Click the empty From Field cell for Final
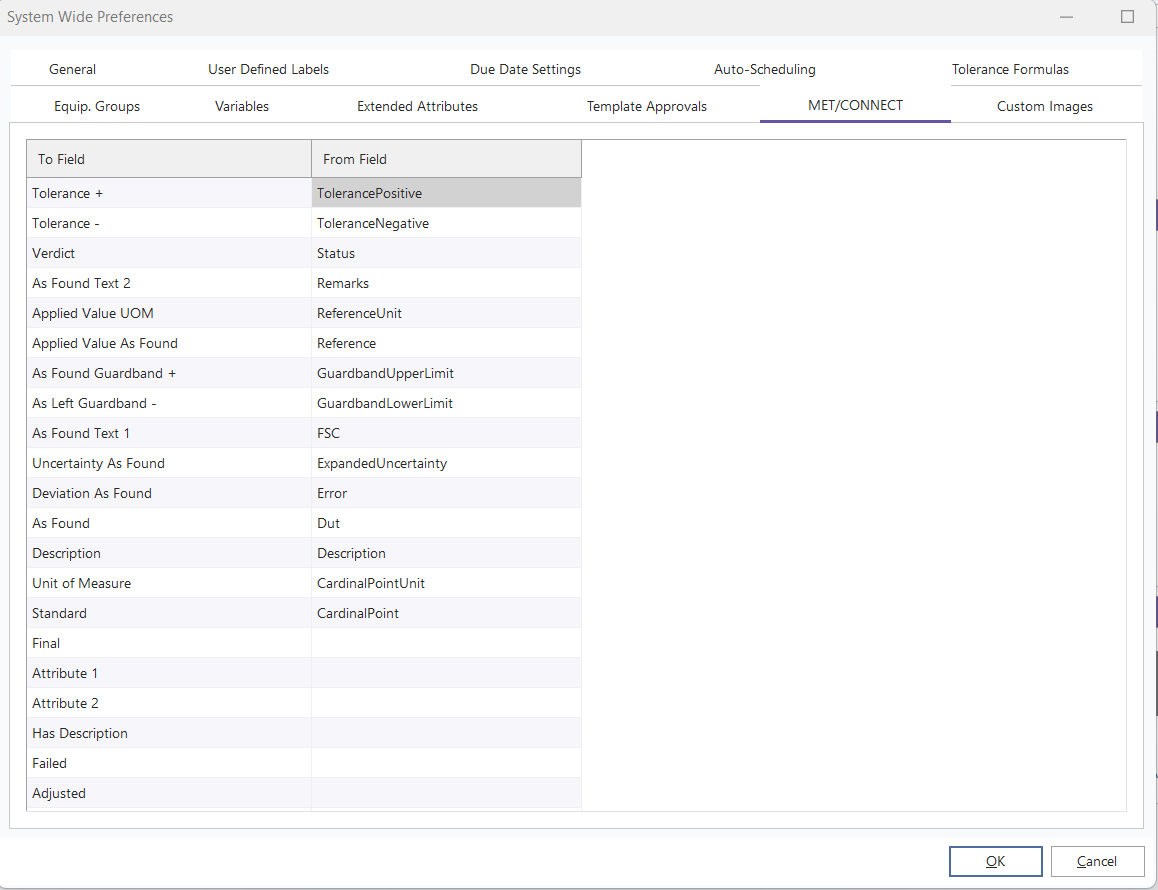The width and height of the screenshot is (1158, 890). [446, 643]
